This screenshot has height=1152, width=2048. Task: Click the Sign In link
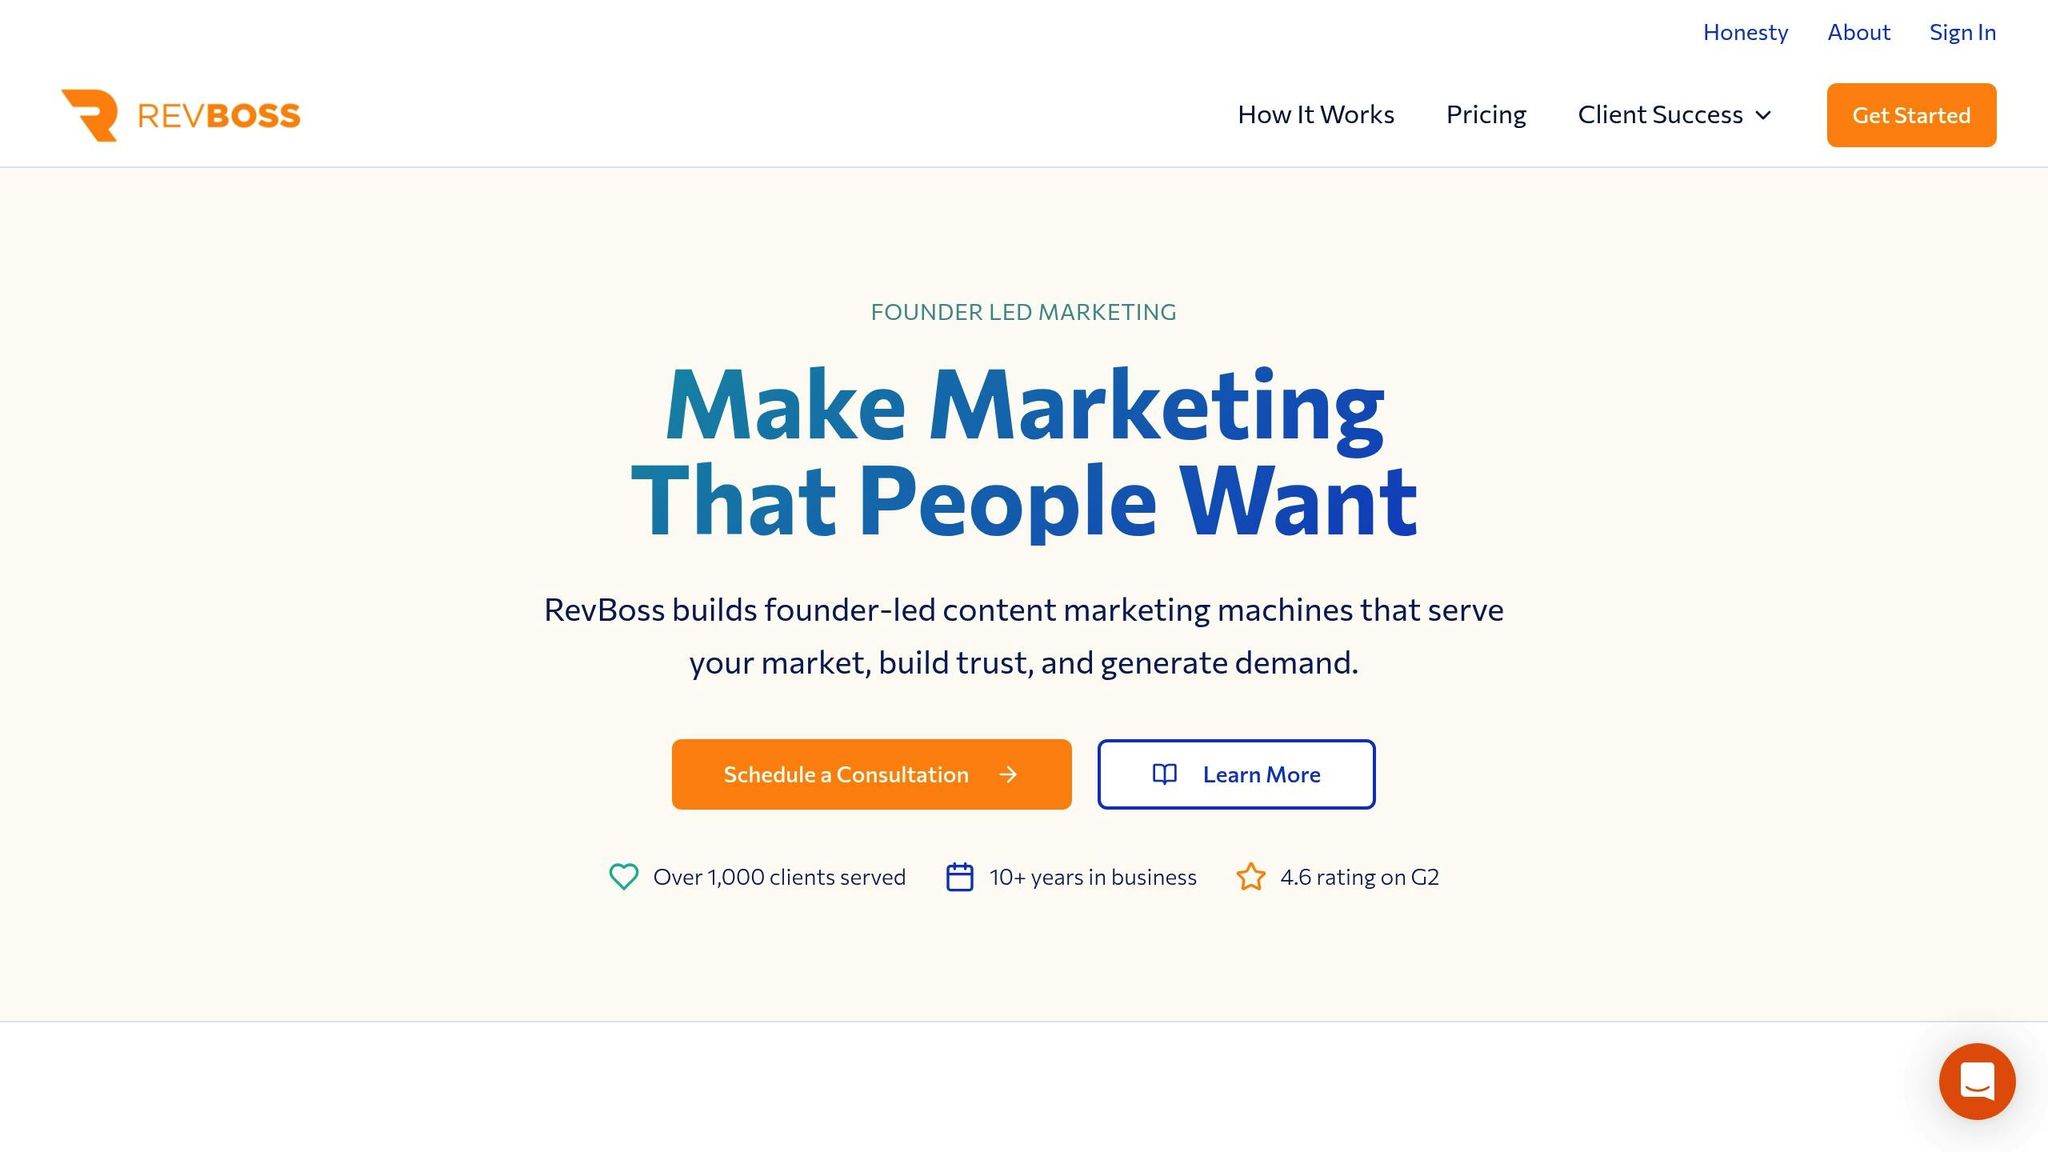pos(1962,32)
